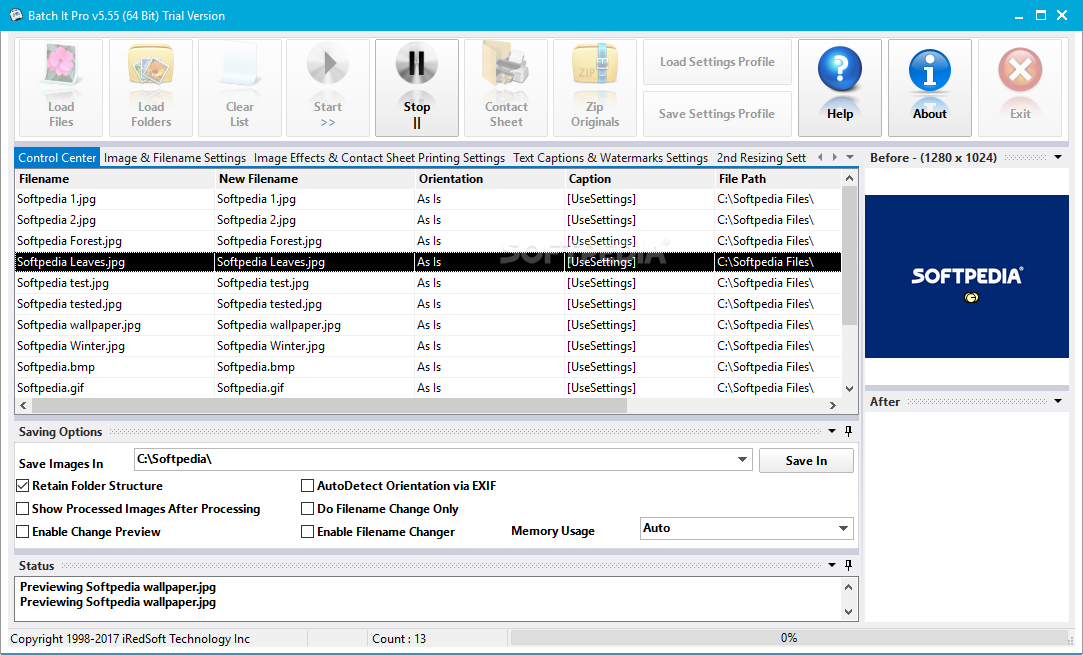The height and width of the screenshot is (655, 1083).
Task: Click the red Exit icon
Action: (1019, 88)
